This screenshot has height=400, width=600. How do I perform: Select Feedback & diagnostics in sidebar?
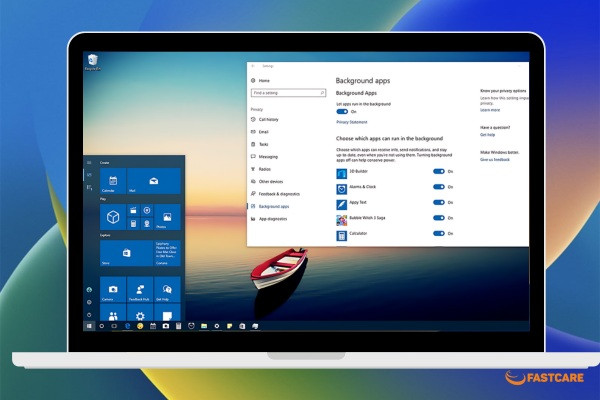tap(276, 194)
